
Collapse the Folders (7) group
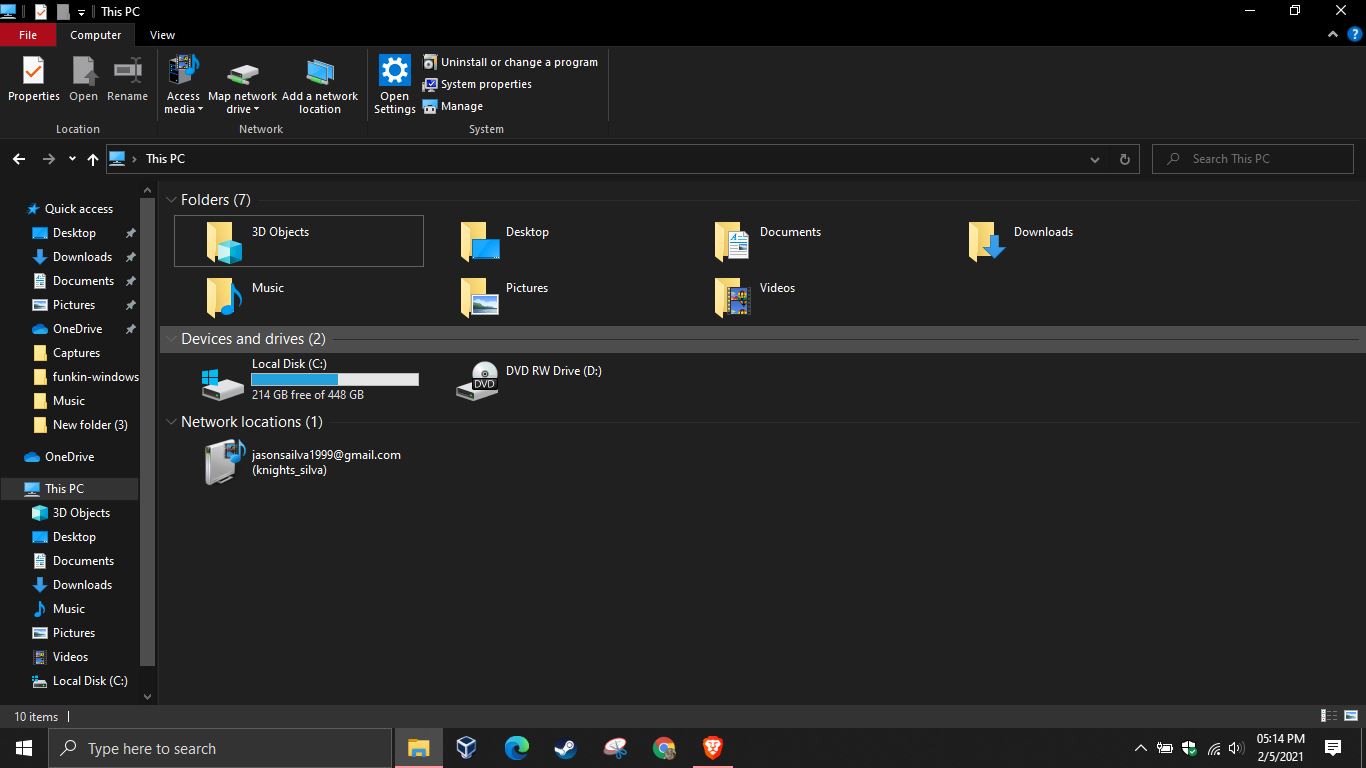[172, 200]
